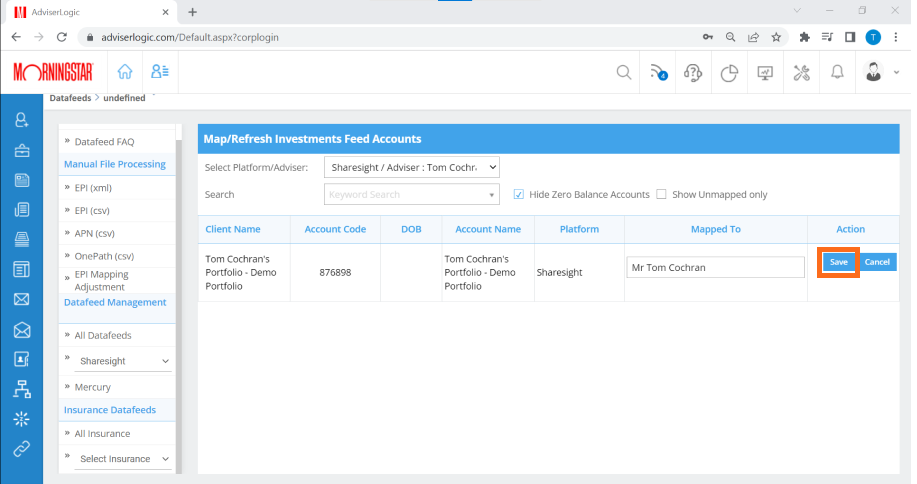
Task: Click the news page sidebar icon
Action: [22, 180]
